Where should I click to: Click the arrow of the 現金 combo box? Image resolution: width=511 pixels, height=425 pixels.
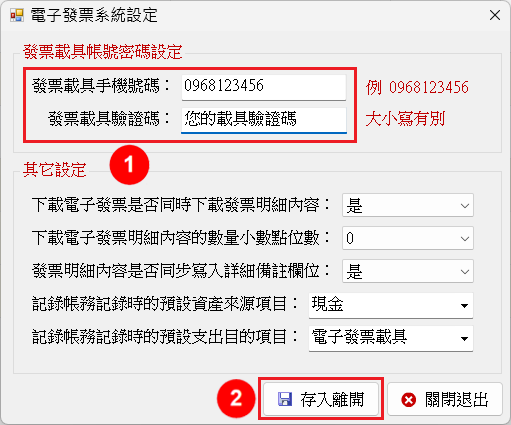click(464, 305)
